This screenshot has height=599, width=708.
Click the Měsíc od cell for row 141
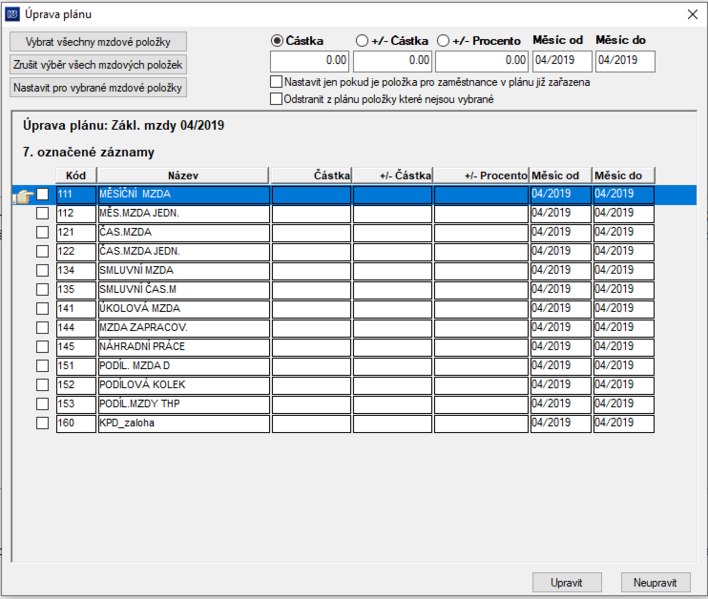561,309
